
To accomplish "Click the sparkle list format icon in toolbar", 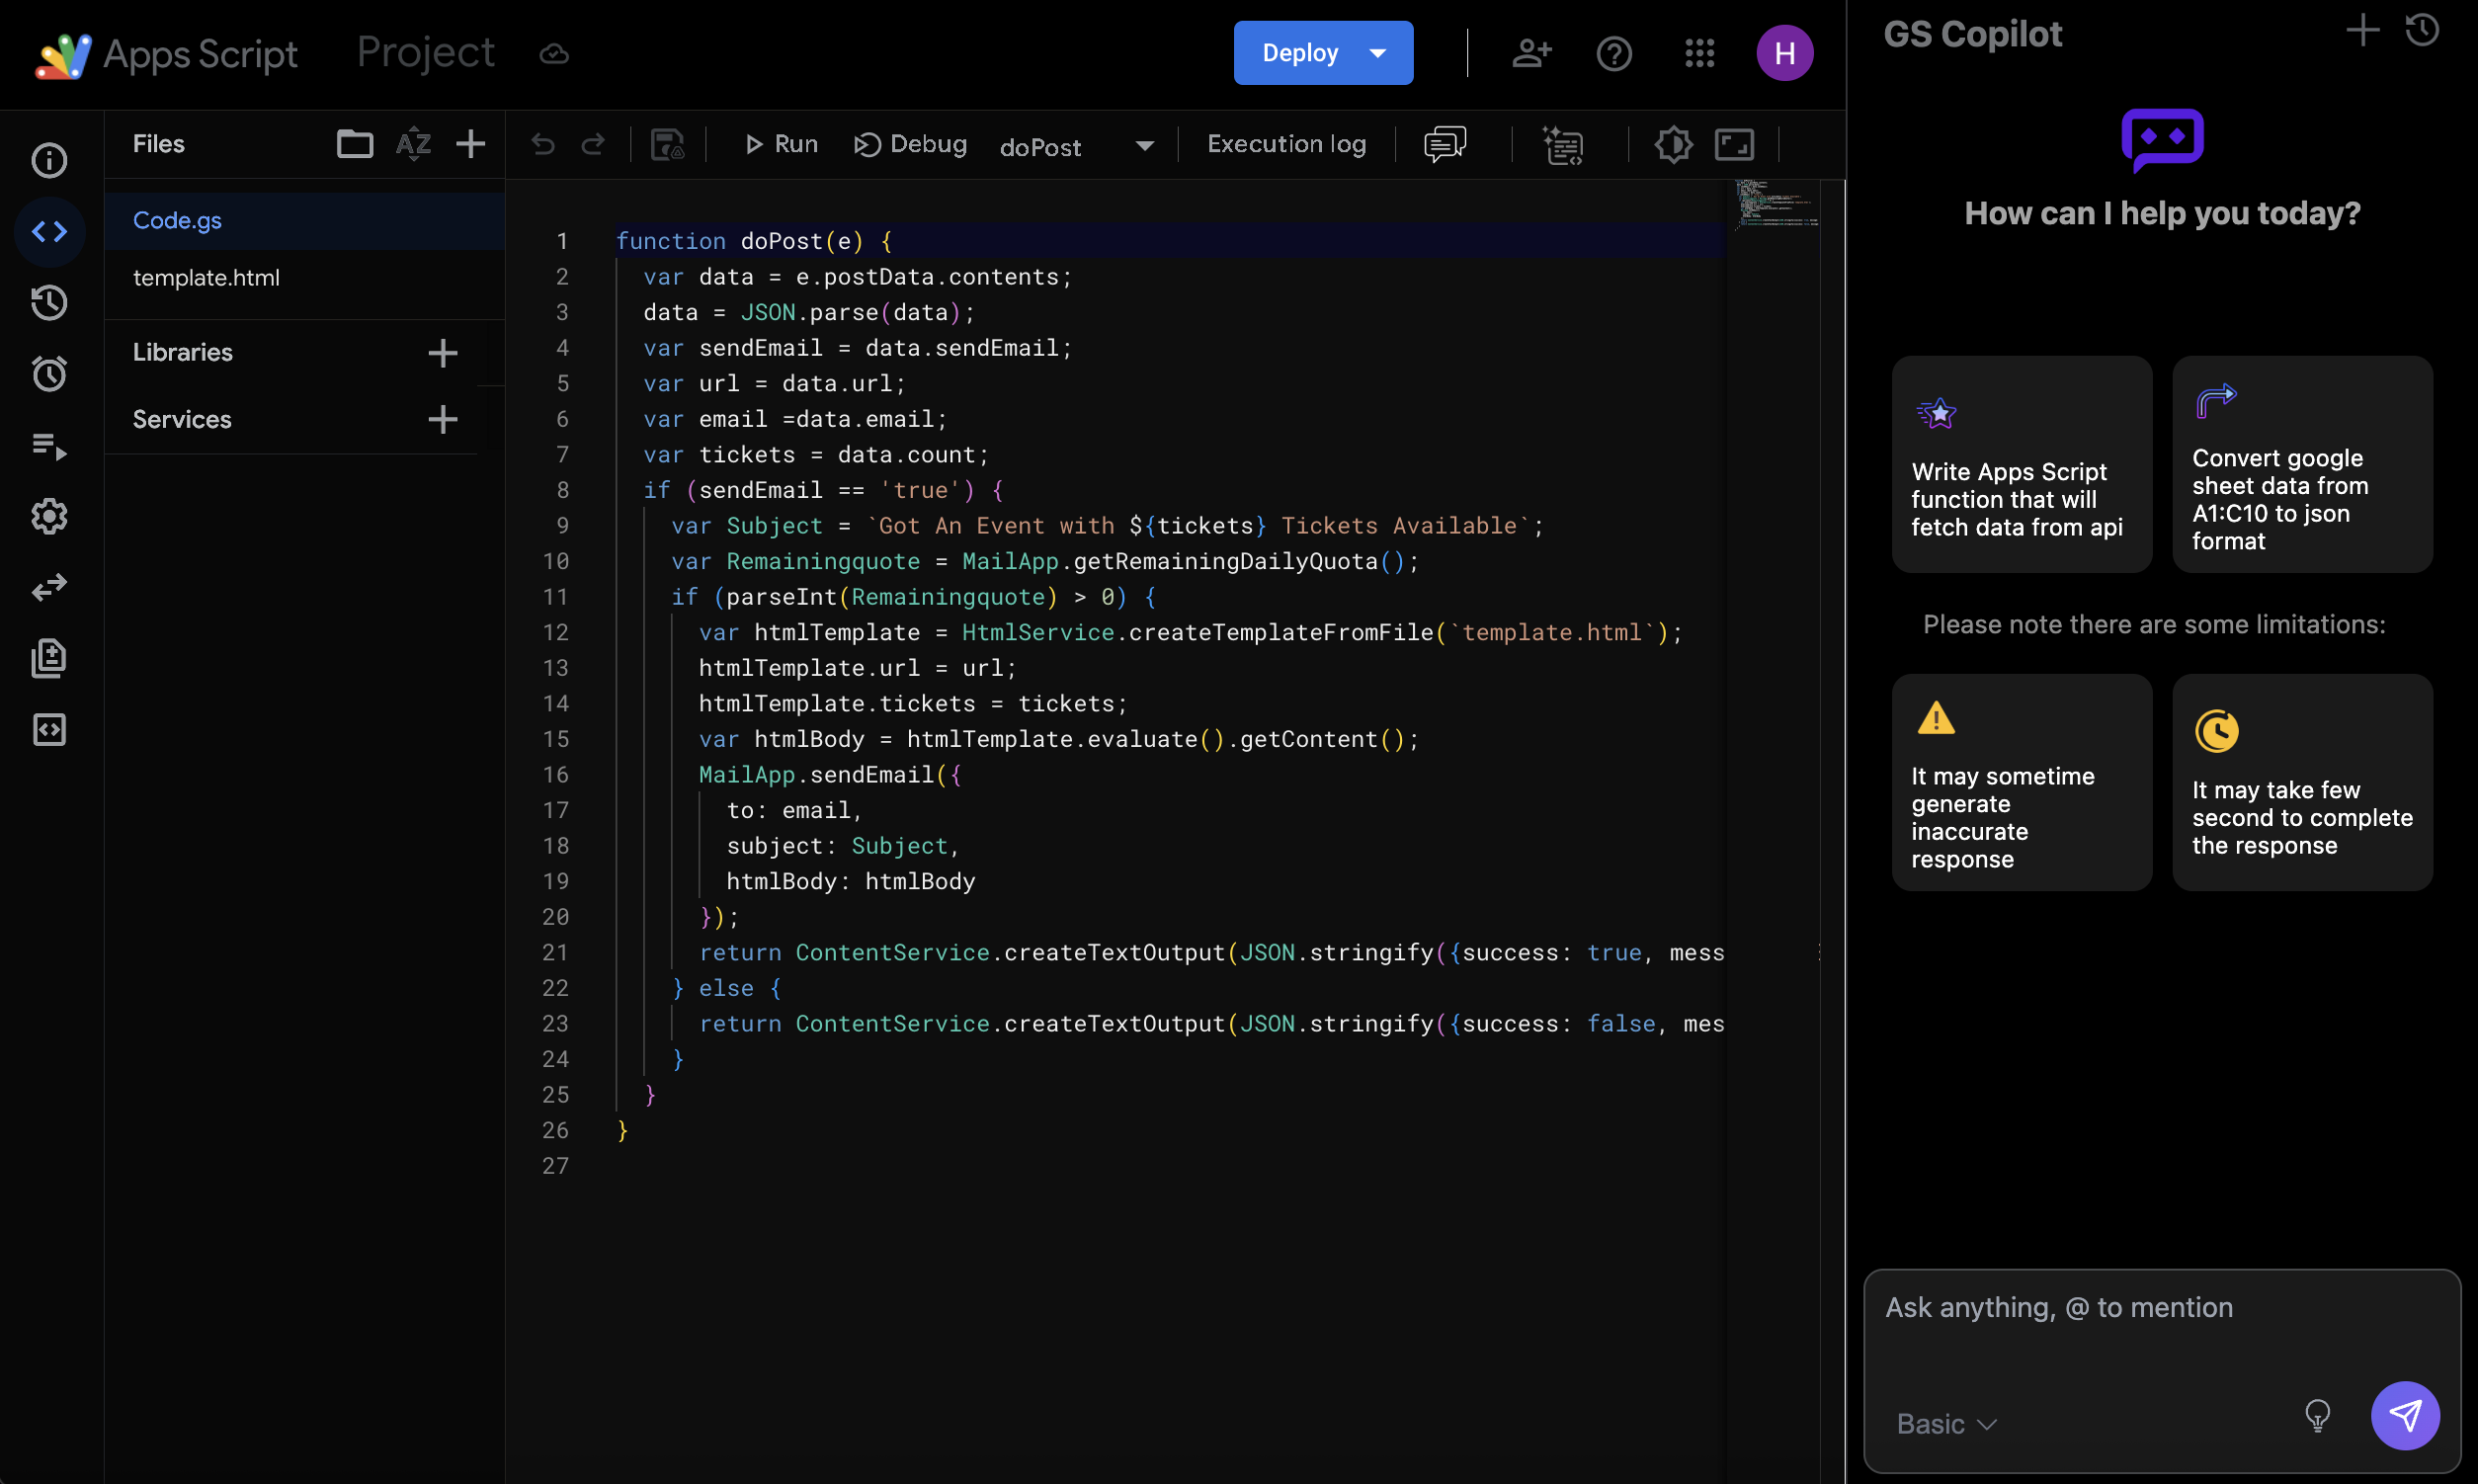I will pos(1562,145).
